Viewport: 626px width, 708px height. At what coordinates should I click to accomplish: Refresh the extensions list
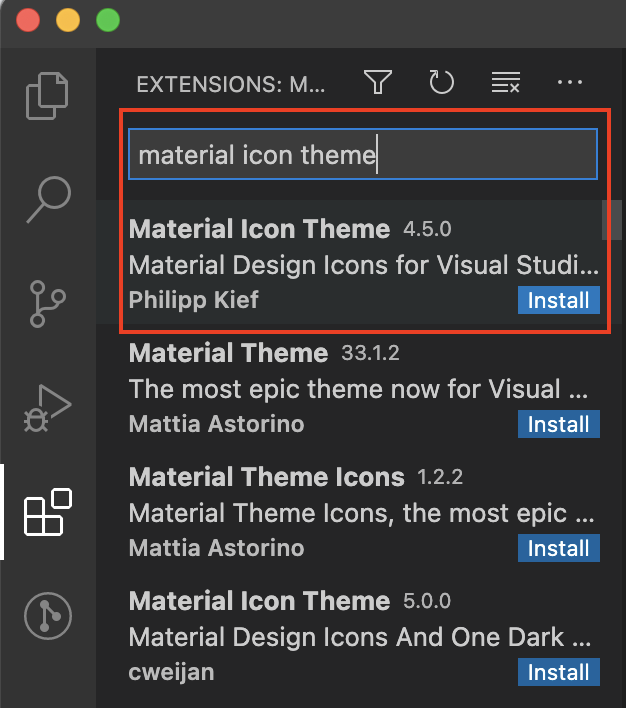(441, 82)
